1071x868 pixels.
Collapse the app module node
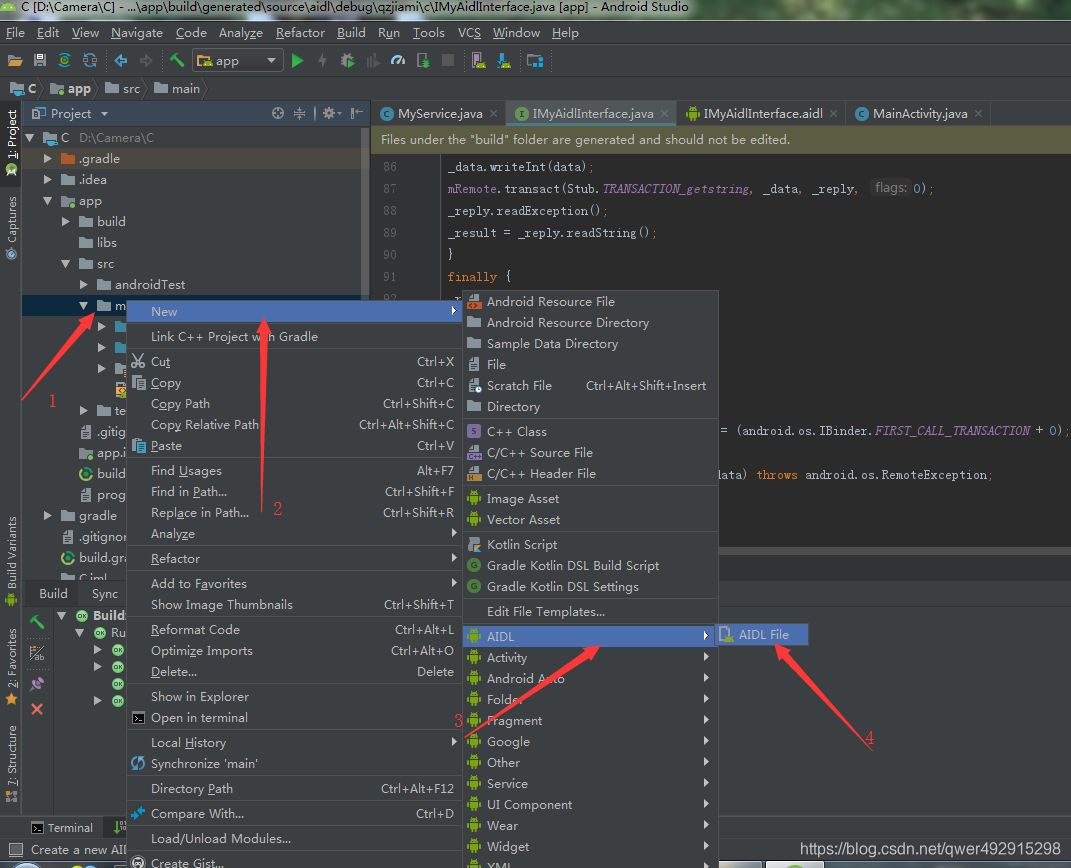click(47, 201)
